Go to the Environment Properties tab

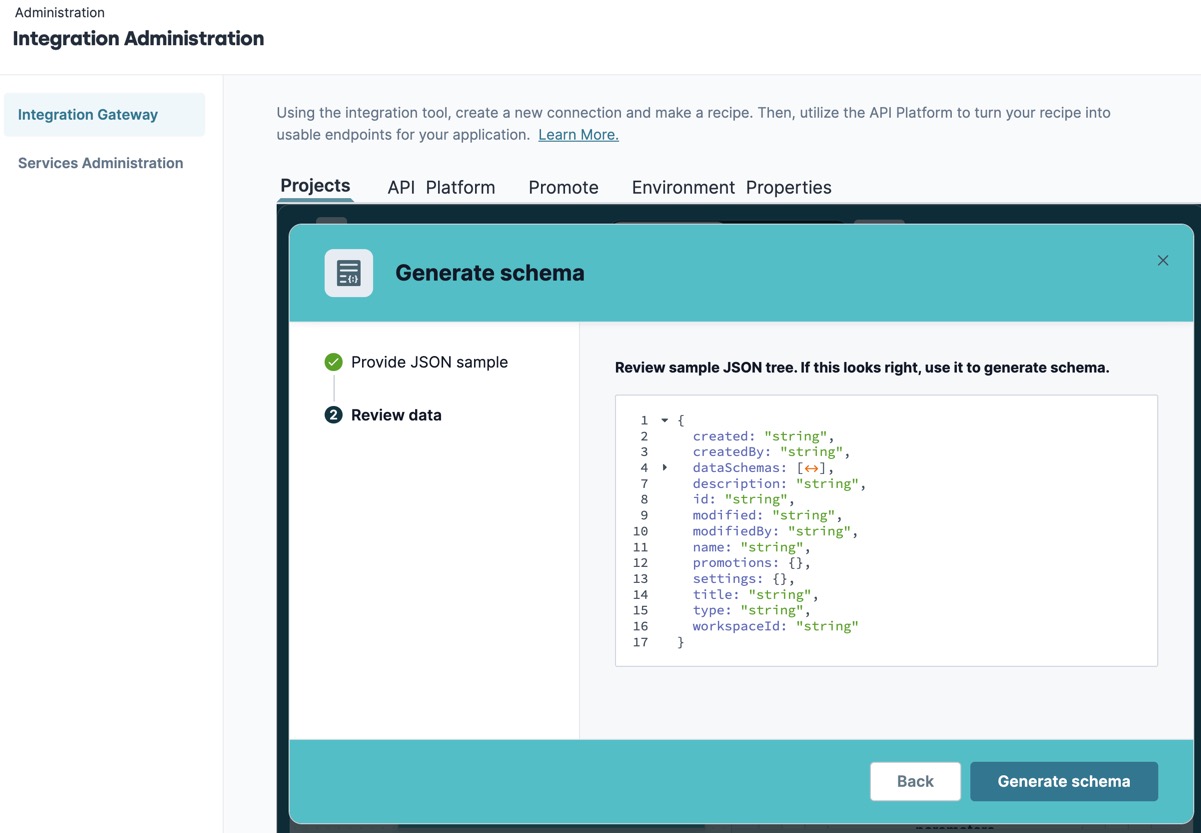click(731, 187)
